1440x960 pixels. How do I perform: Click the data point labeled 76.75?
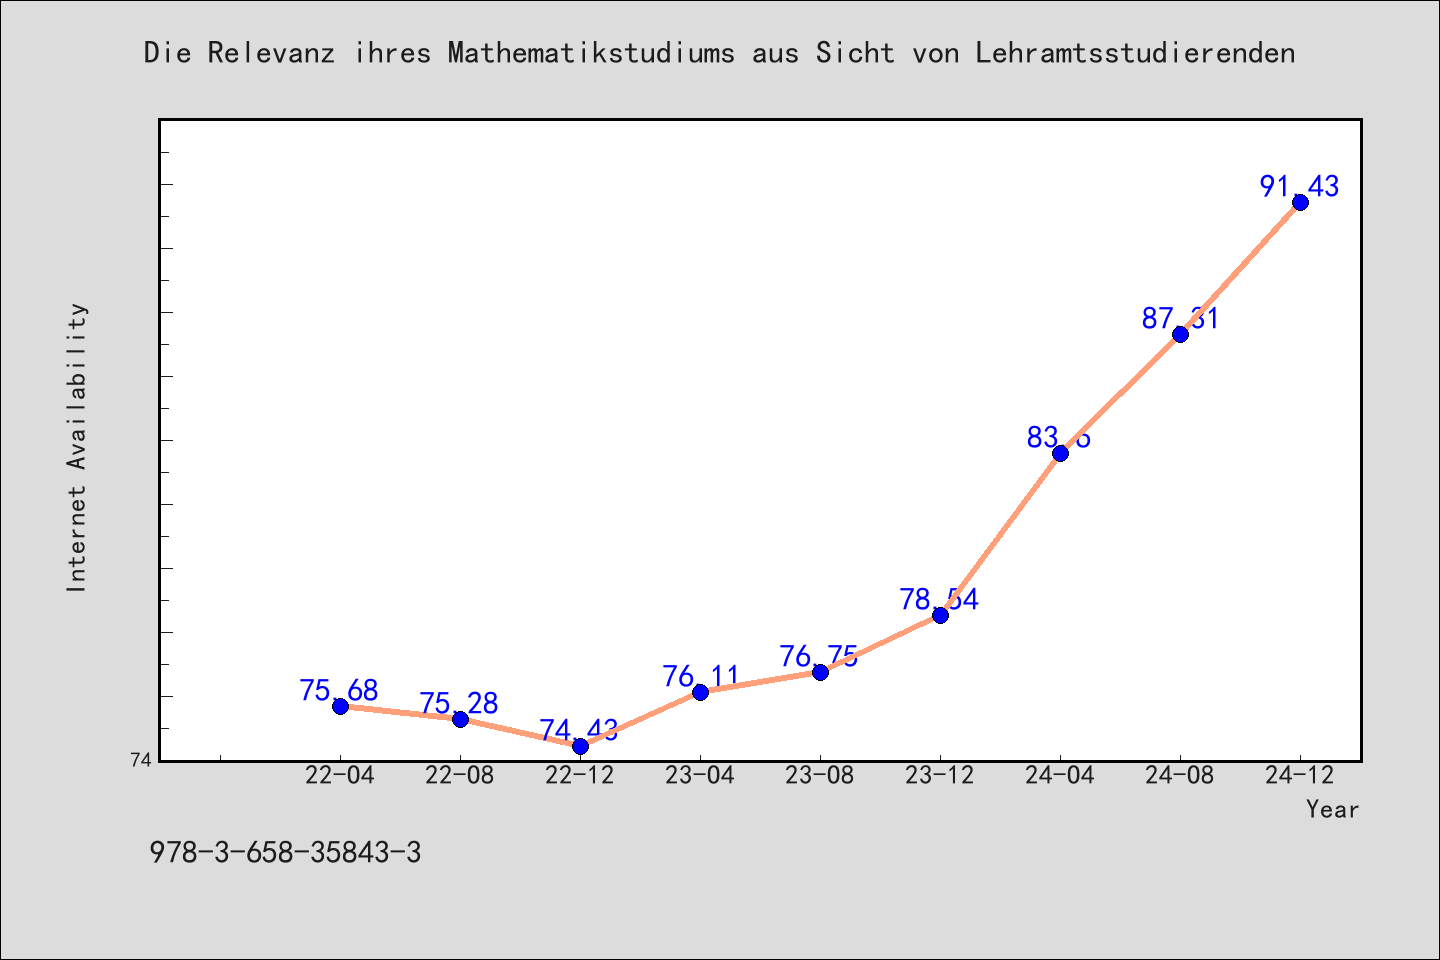tap(820, 672)
